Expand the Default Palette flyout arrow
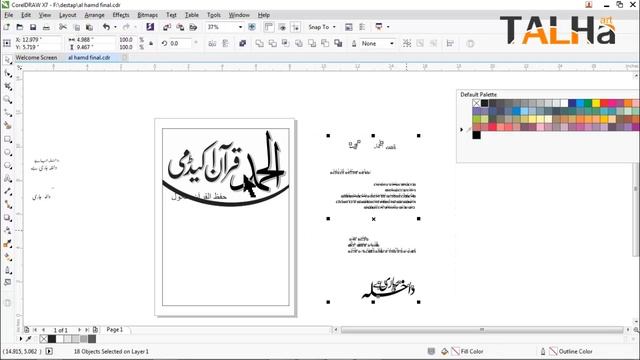This screenshot has height=360, width=640. pos(461,129)
